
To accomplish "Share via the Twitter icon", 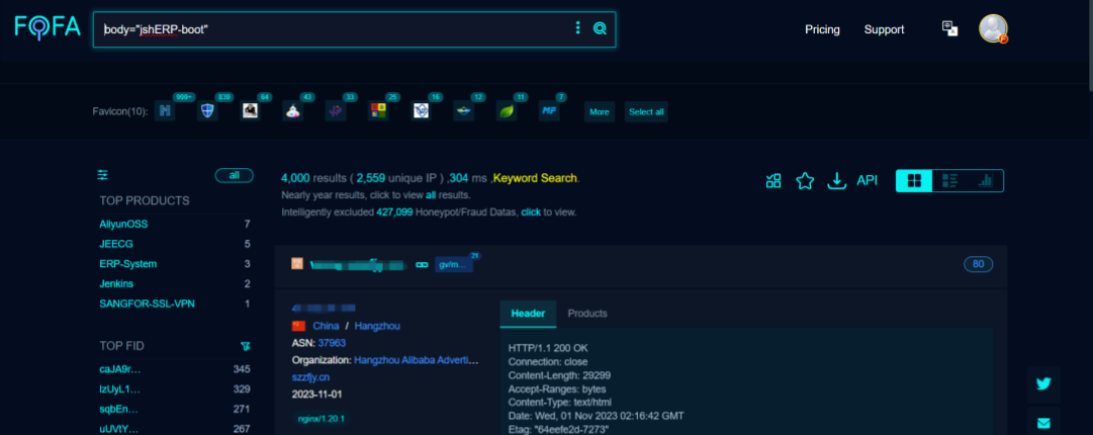I will click(x=1044, y=384).
